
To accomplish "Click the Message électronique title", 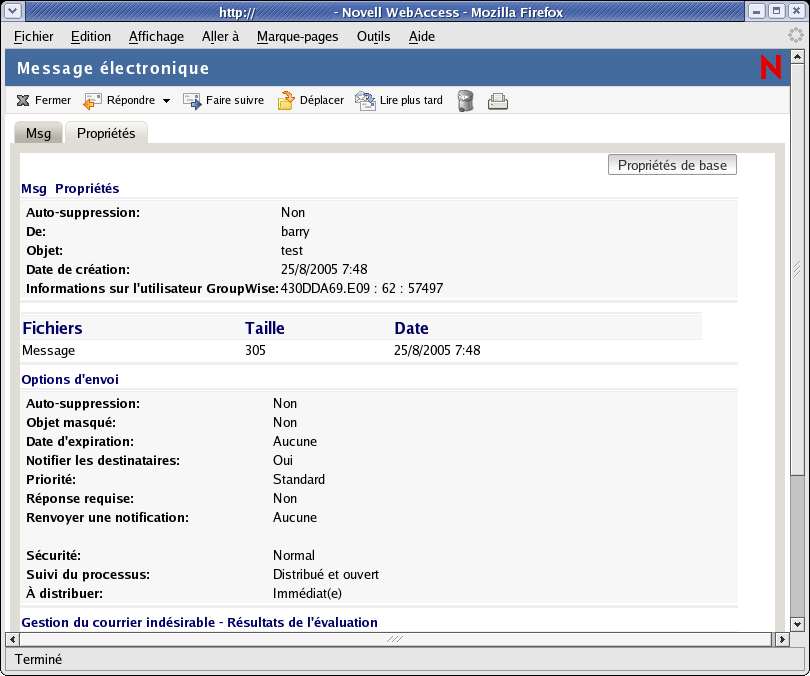I will [x=113, y=68].
